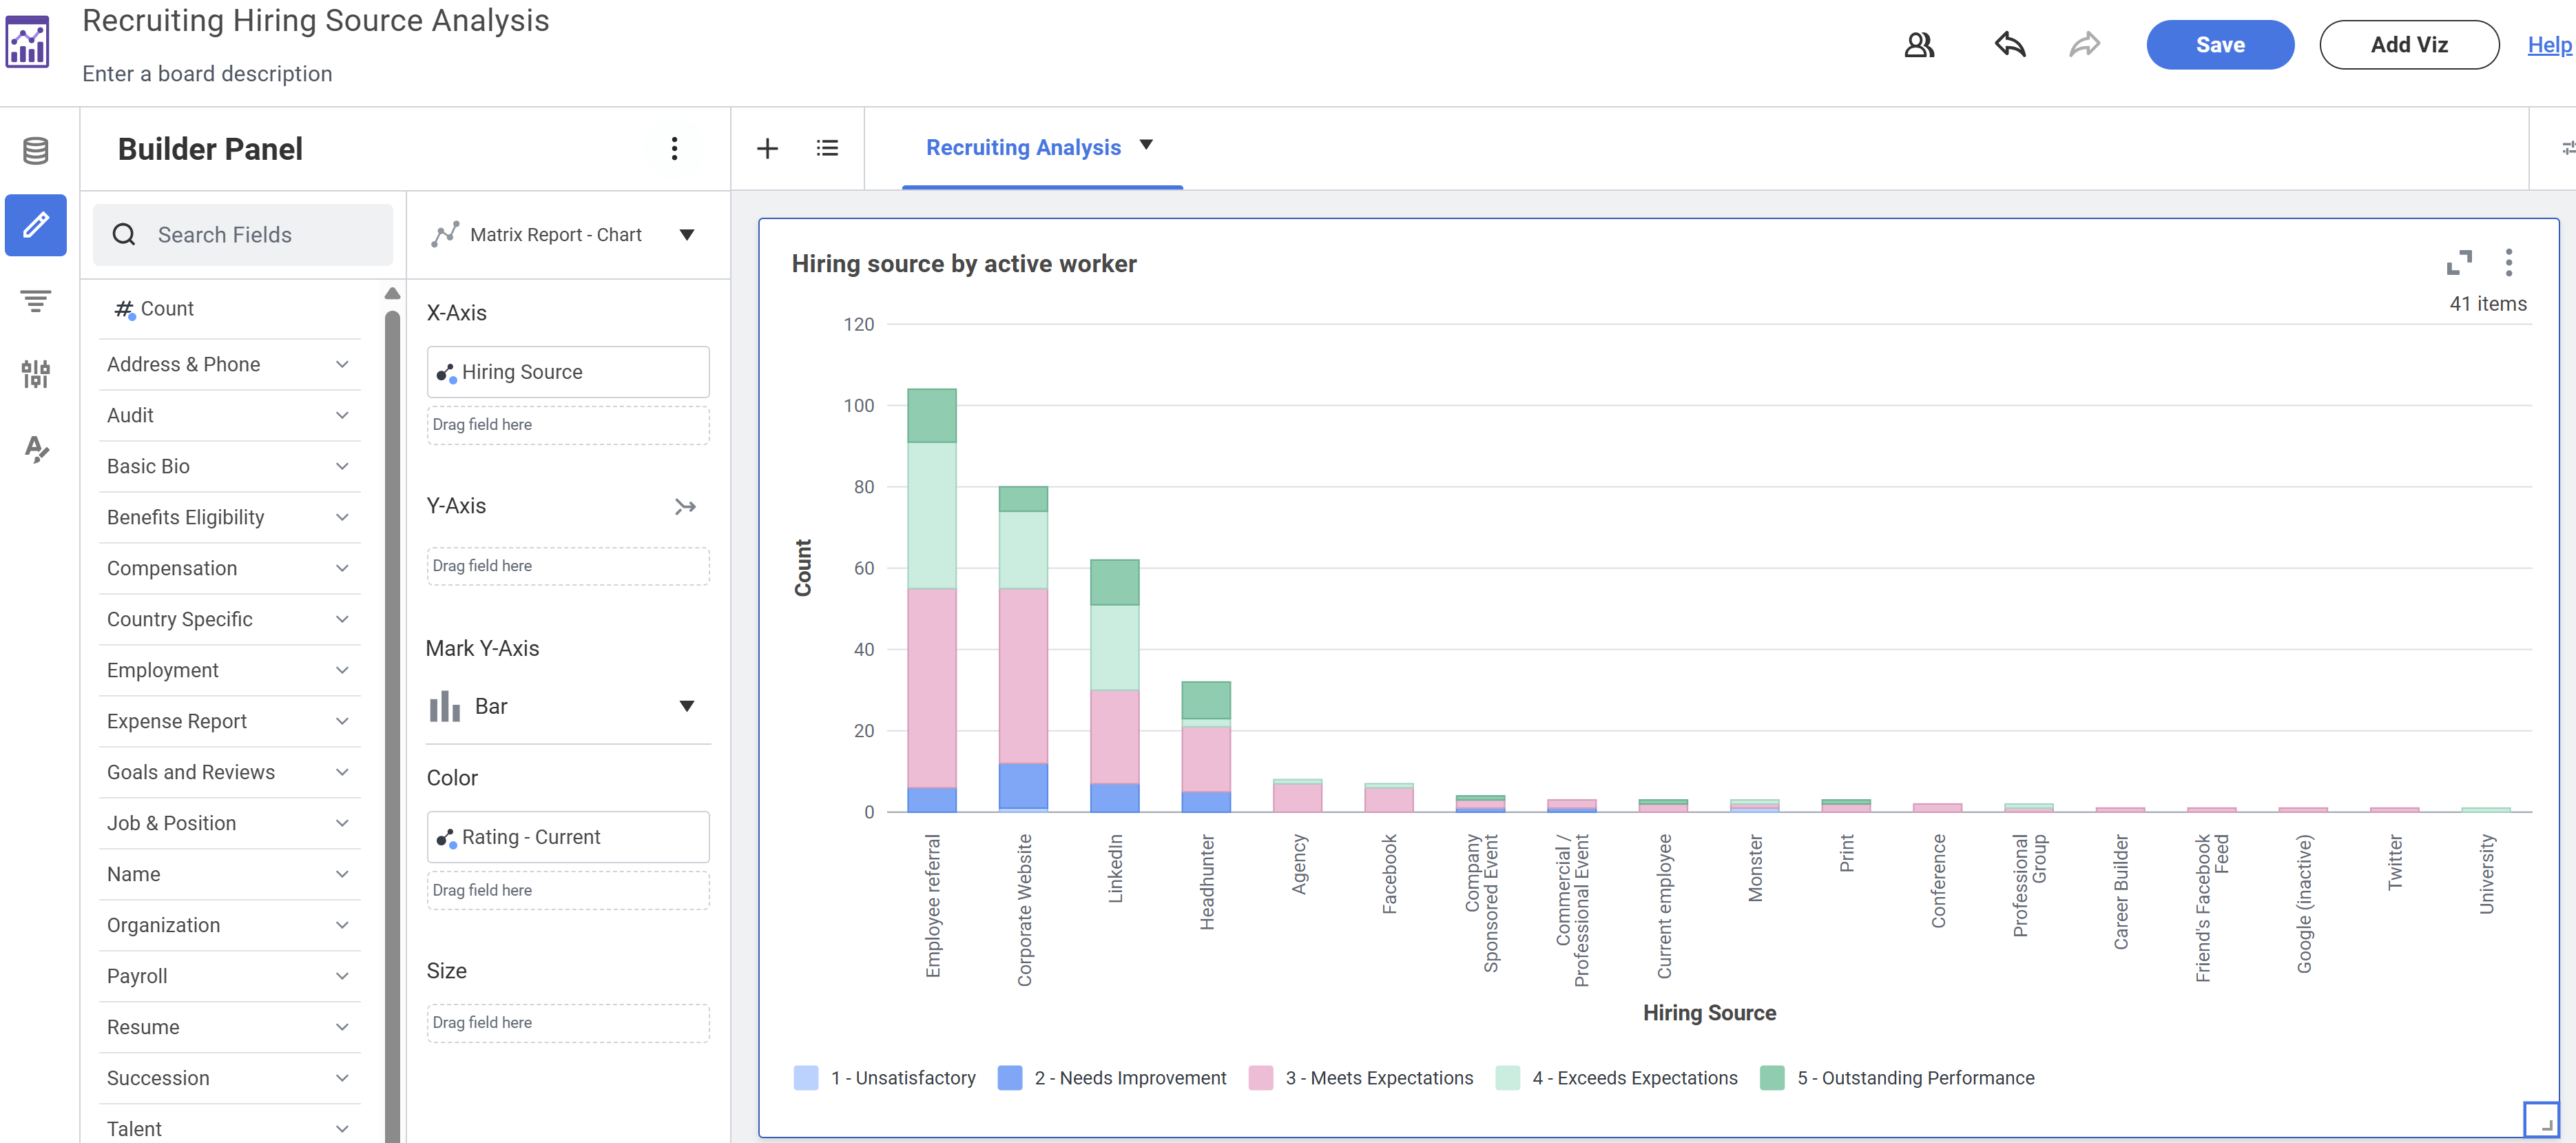Click the board title Recruiting Hiring Source Analysis
The height and width of the screenshot is (1143, 2576).
tap(316, 21)
